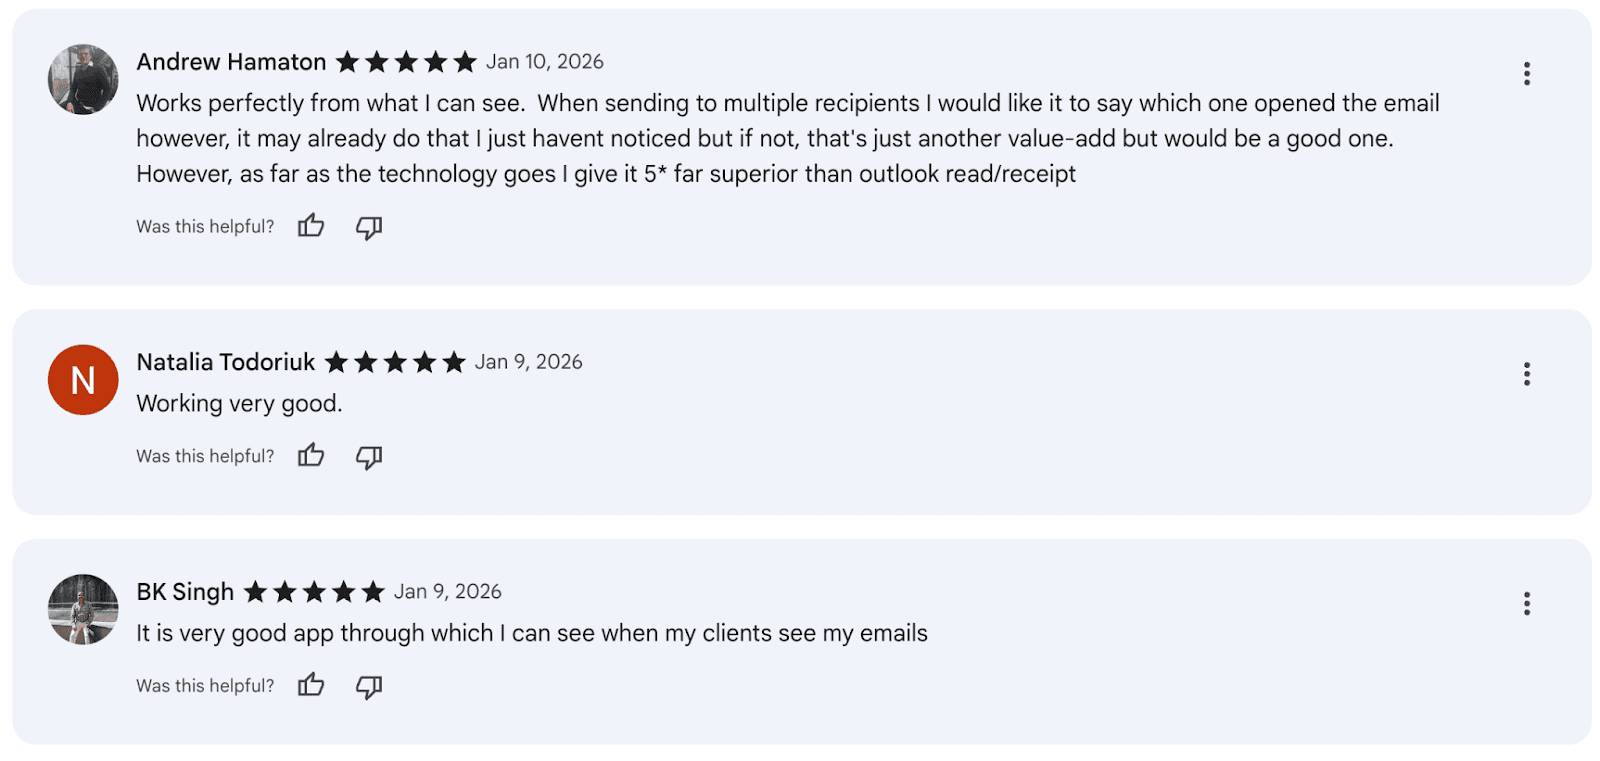Viewport: 1600px width, 761px height.
Task: Like BK Singh's review
Action: pyautogui.click(x=311, y=685)
